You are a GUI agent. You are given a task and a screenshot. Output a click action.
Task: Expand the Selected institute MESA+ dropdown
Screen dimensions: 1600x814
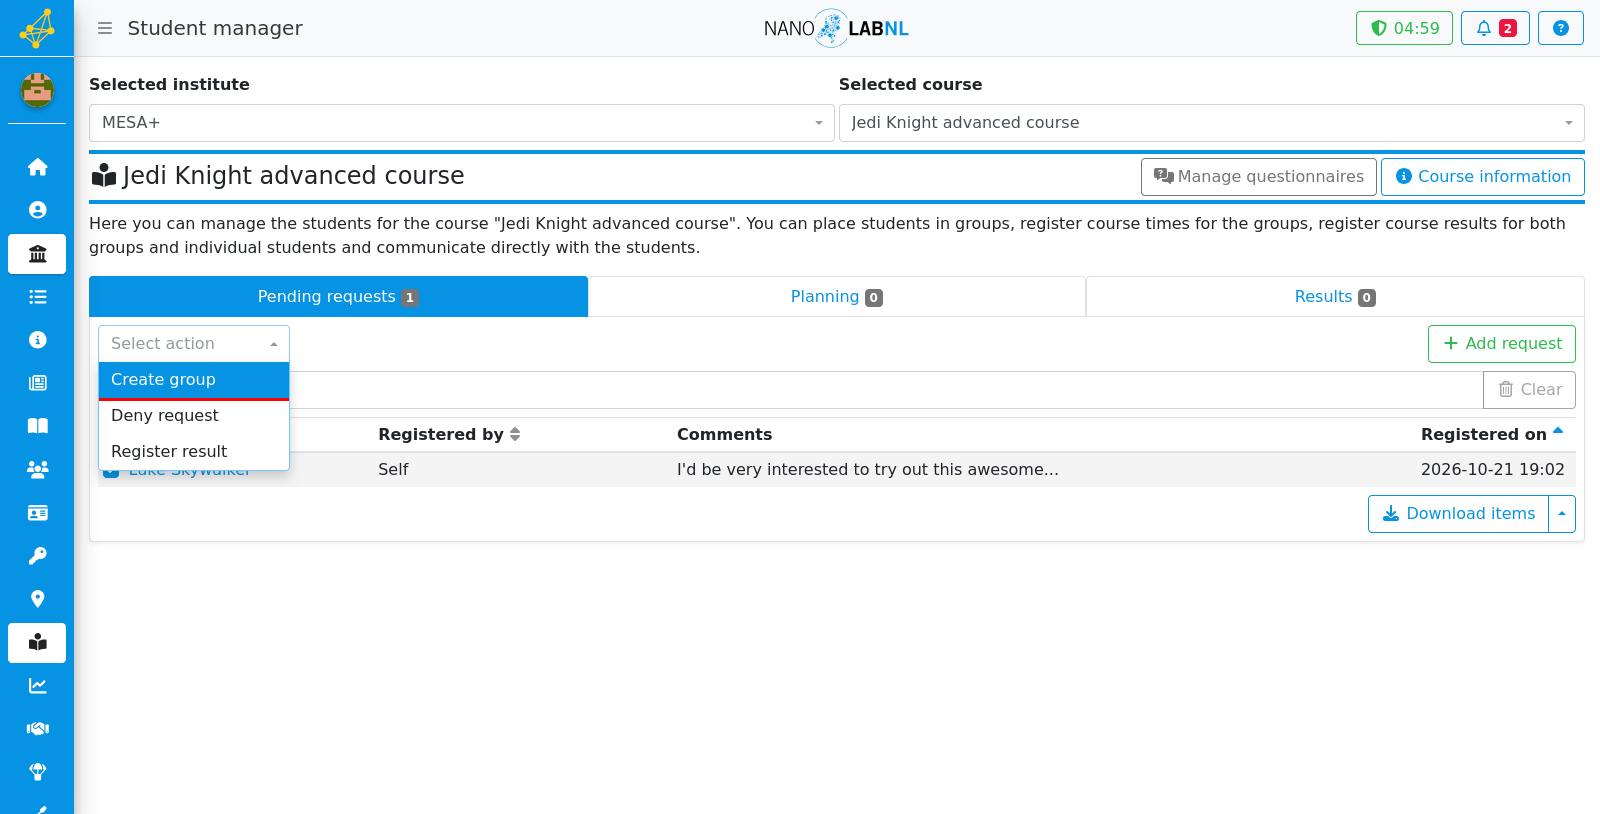pos(461,123)
